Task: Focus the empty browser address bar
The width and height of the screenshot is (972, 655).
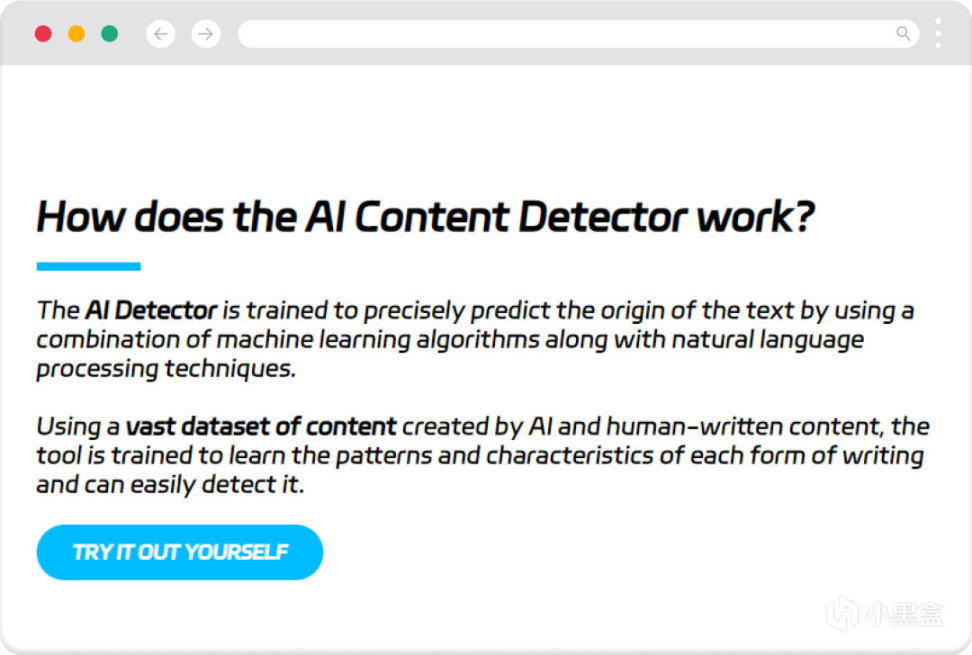Action: pos(560,34)
